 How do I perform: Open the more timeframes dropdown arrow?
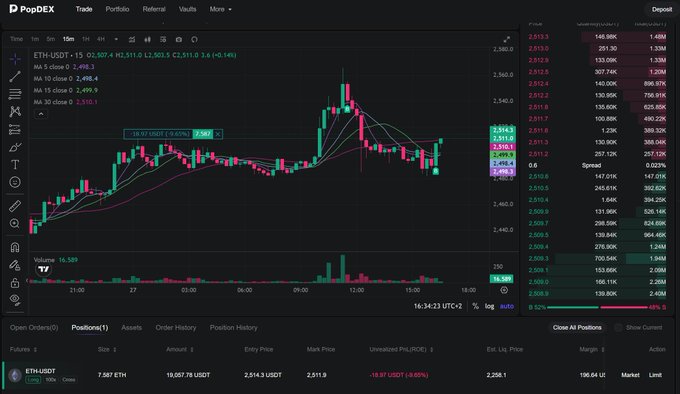[x=116, y=39]
